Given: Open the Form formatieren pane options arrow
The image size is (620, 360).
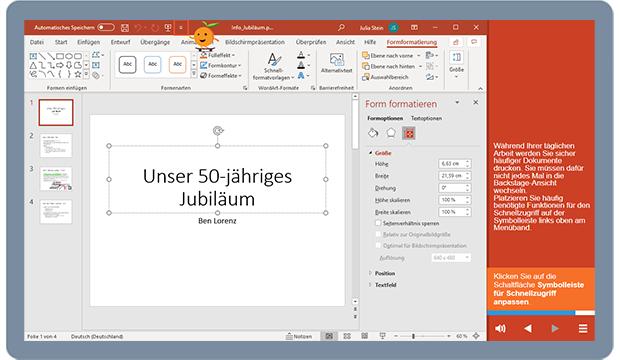Looking at the screenshot, I should 457,102.
